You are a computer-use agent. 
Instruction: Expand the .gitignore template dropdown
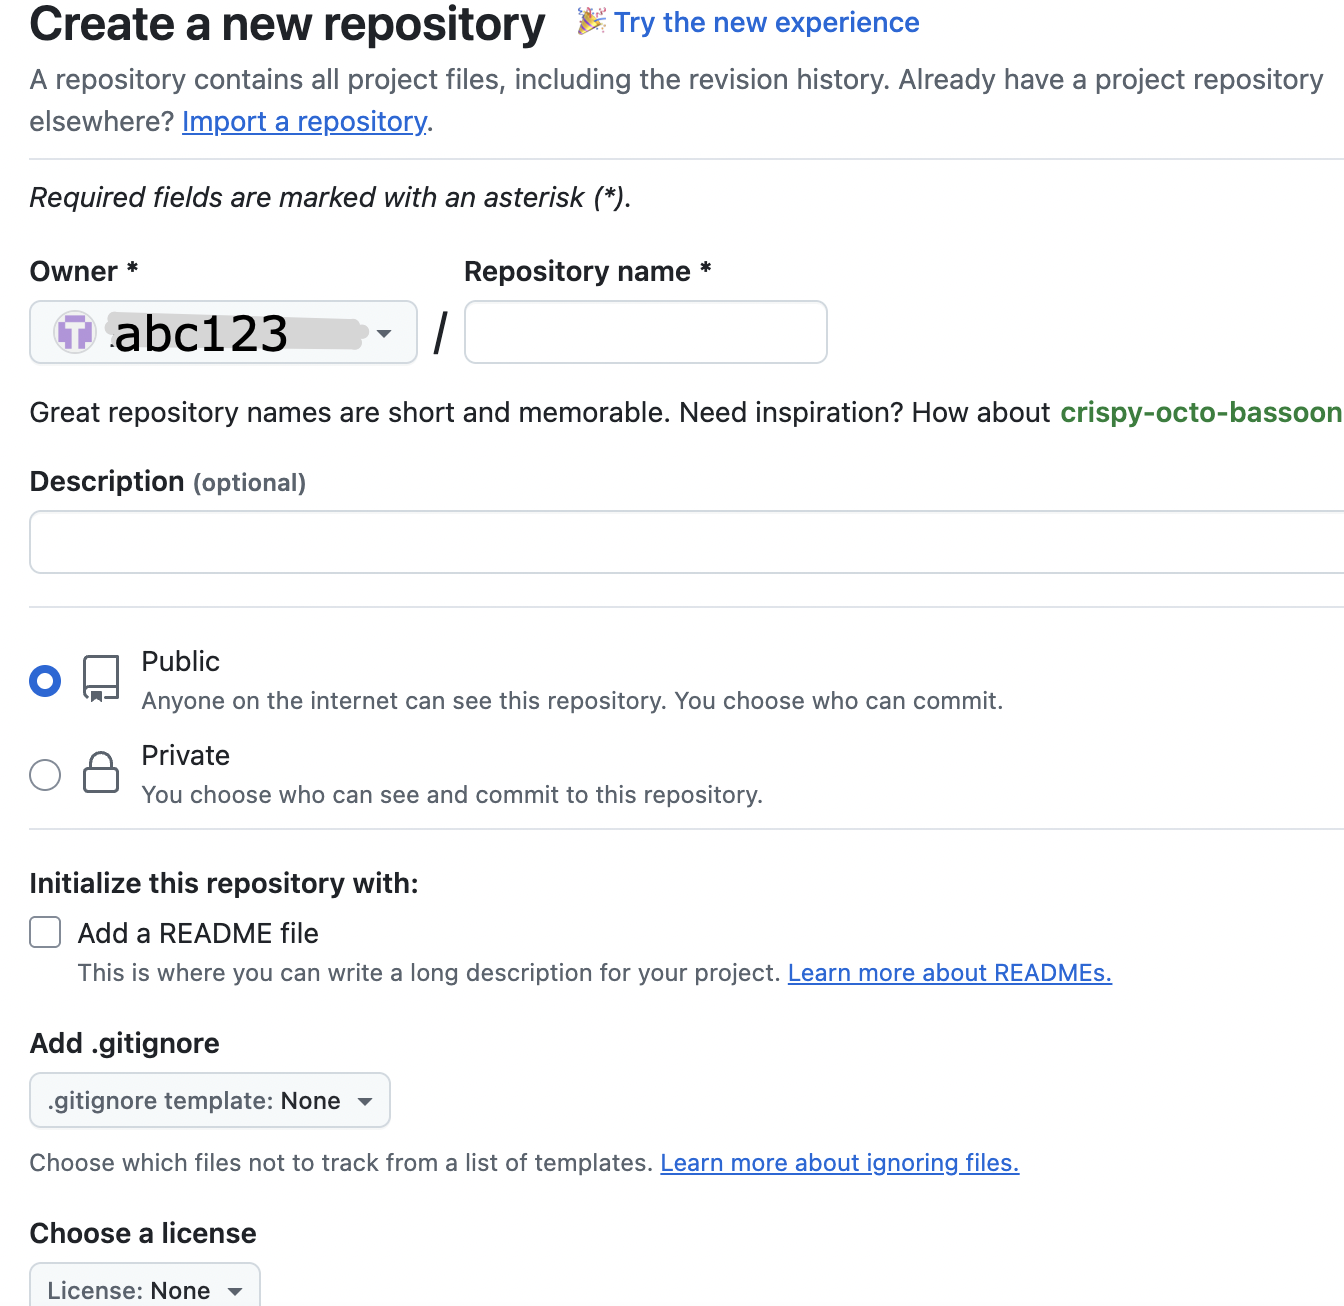tap(210, 1100)
